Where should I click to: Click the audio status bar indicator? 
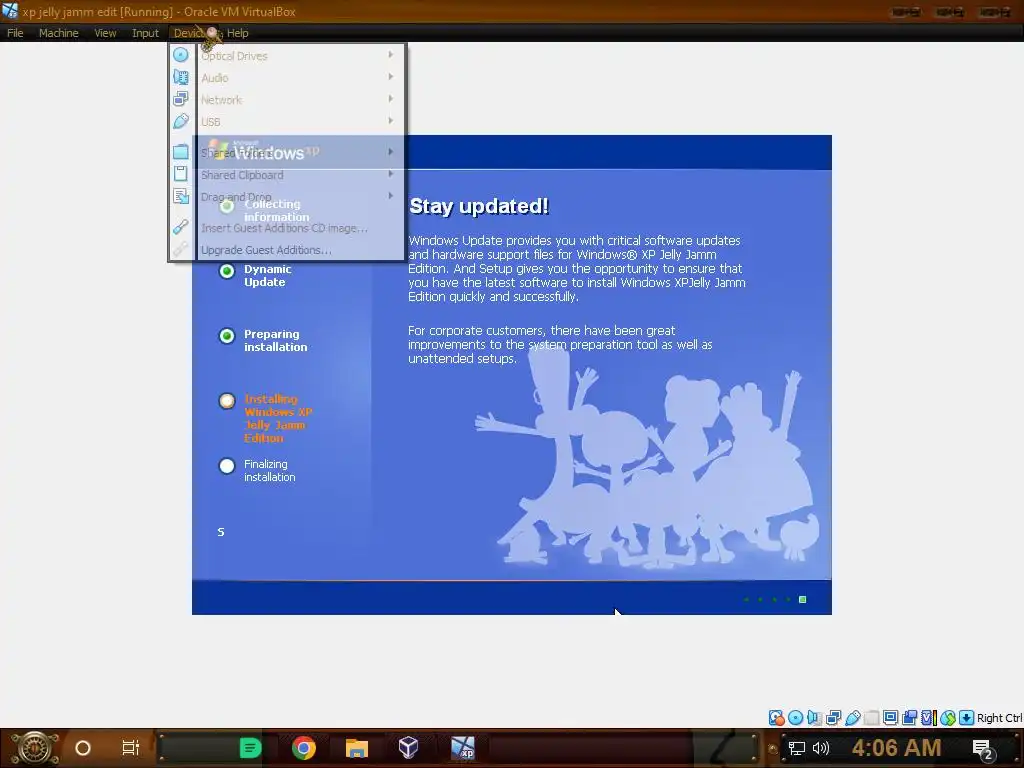814,718
